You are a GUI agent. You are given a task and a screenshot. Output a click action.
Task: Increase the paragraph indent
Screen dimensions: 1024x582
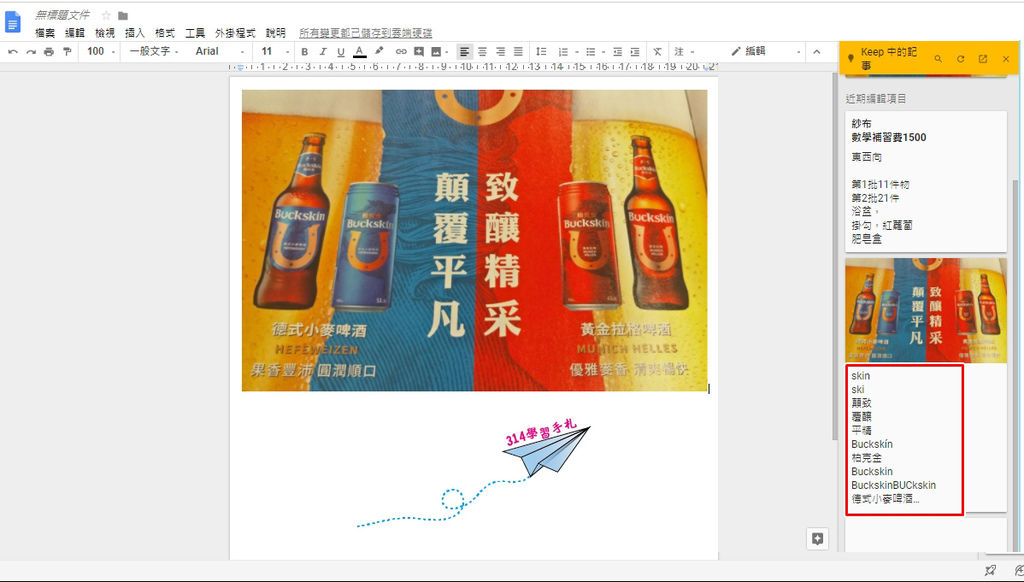point(635,52)
